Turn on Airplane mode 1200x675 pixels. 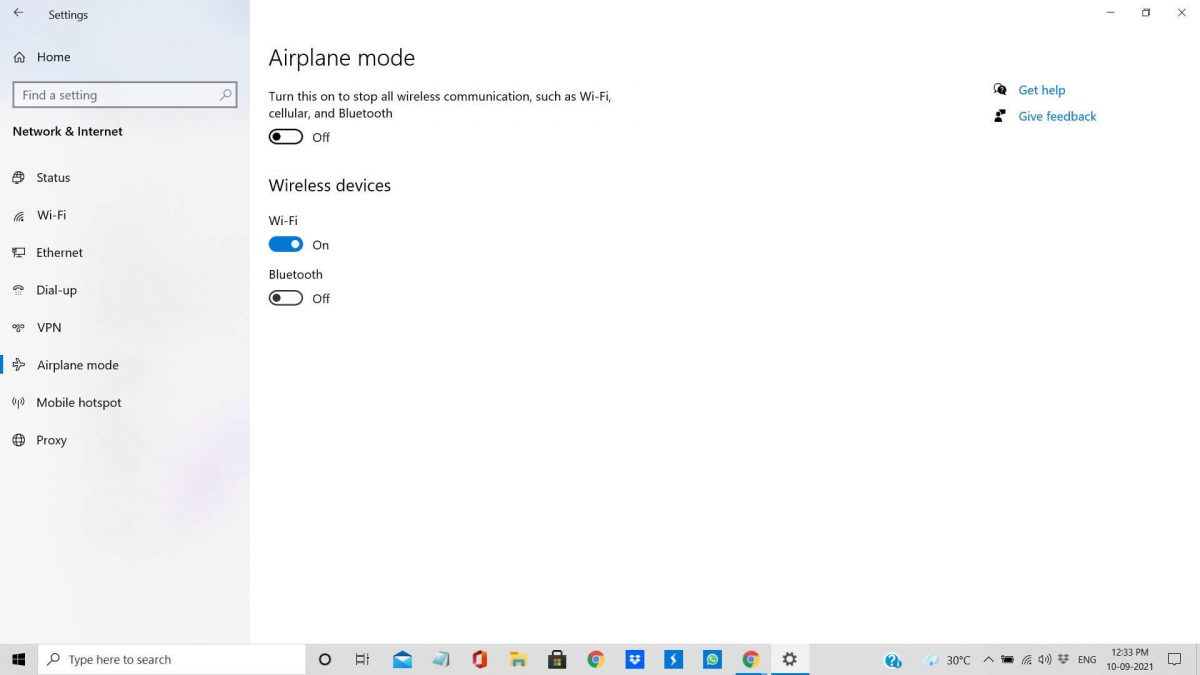[x=285, y=136]
